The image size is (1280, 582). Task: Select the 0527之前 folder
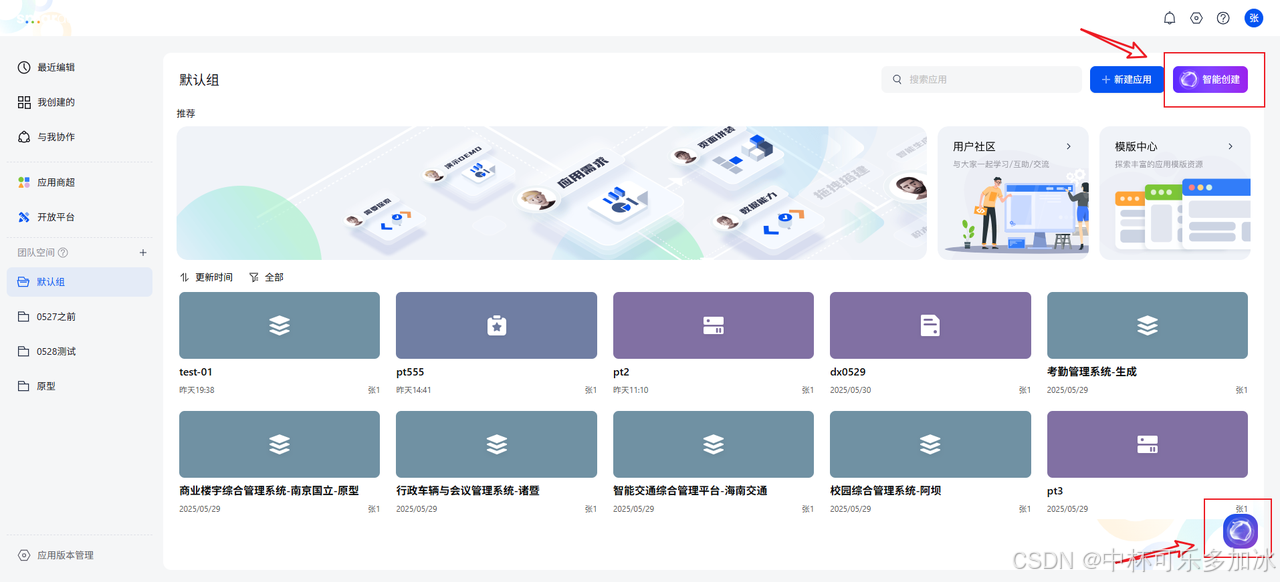(78, 317)
